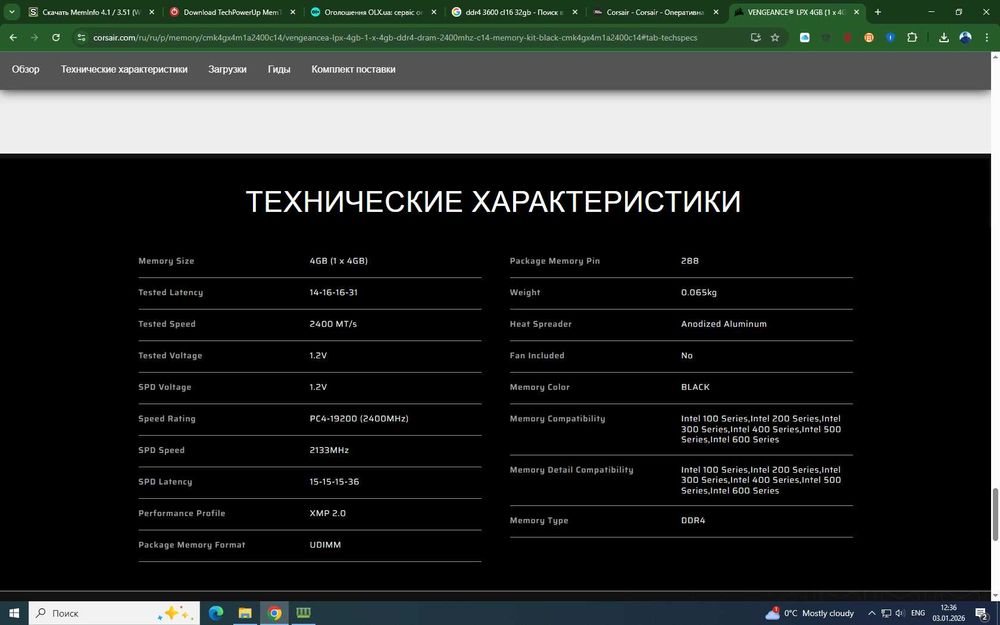This screenshot has height=625, width=1000.
Task: Click the 'Fan Included' label
Action: [x=537, y=355]
